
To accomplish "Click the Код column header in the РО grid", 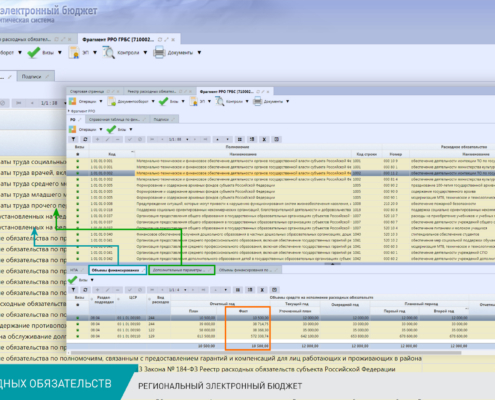I will pos(112,154).
